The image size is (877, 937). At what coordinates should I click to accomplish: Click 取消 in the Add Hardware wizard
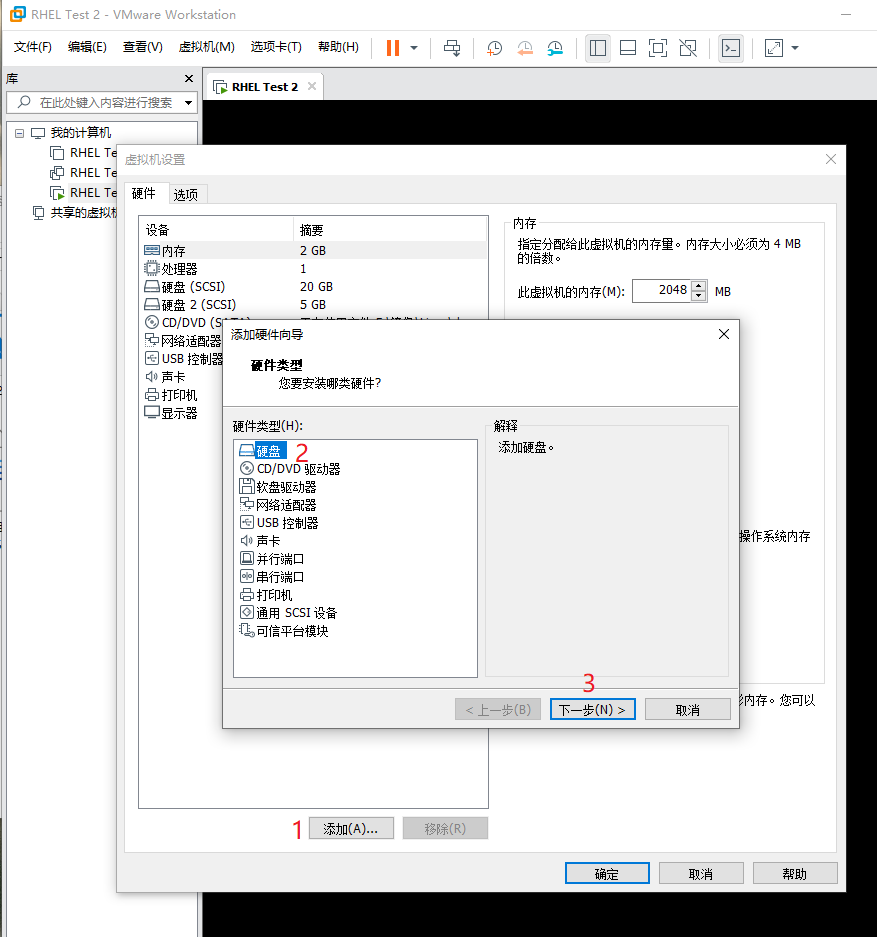(x=688, y=709)
